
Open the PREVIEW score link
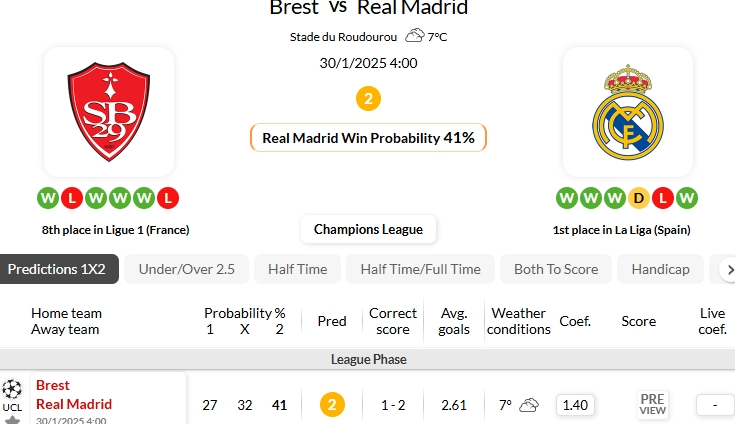[652, 405]
